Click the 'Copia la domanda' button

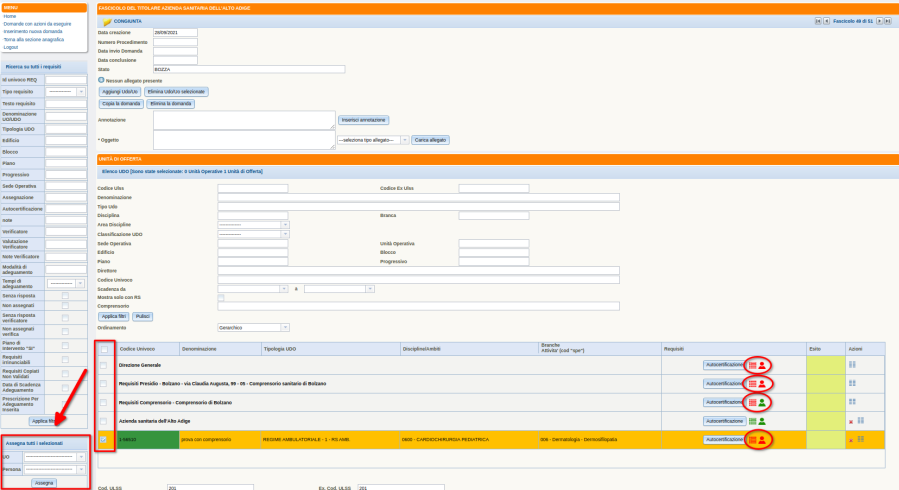(120, 103)
